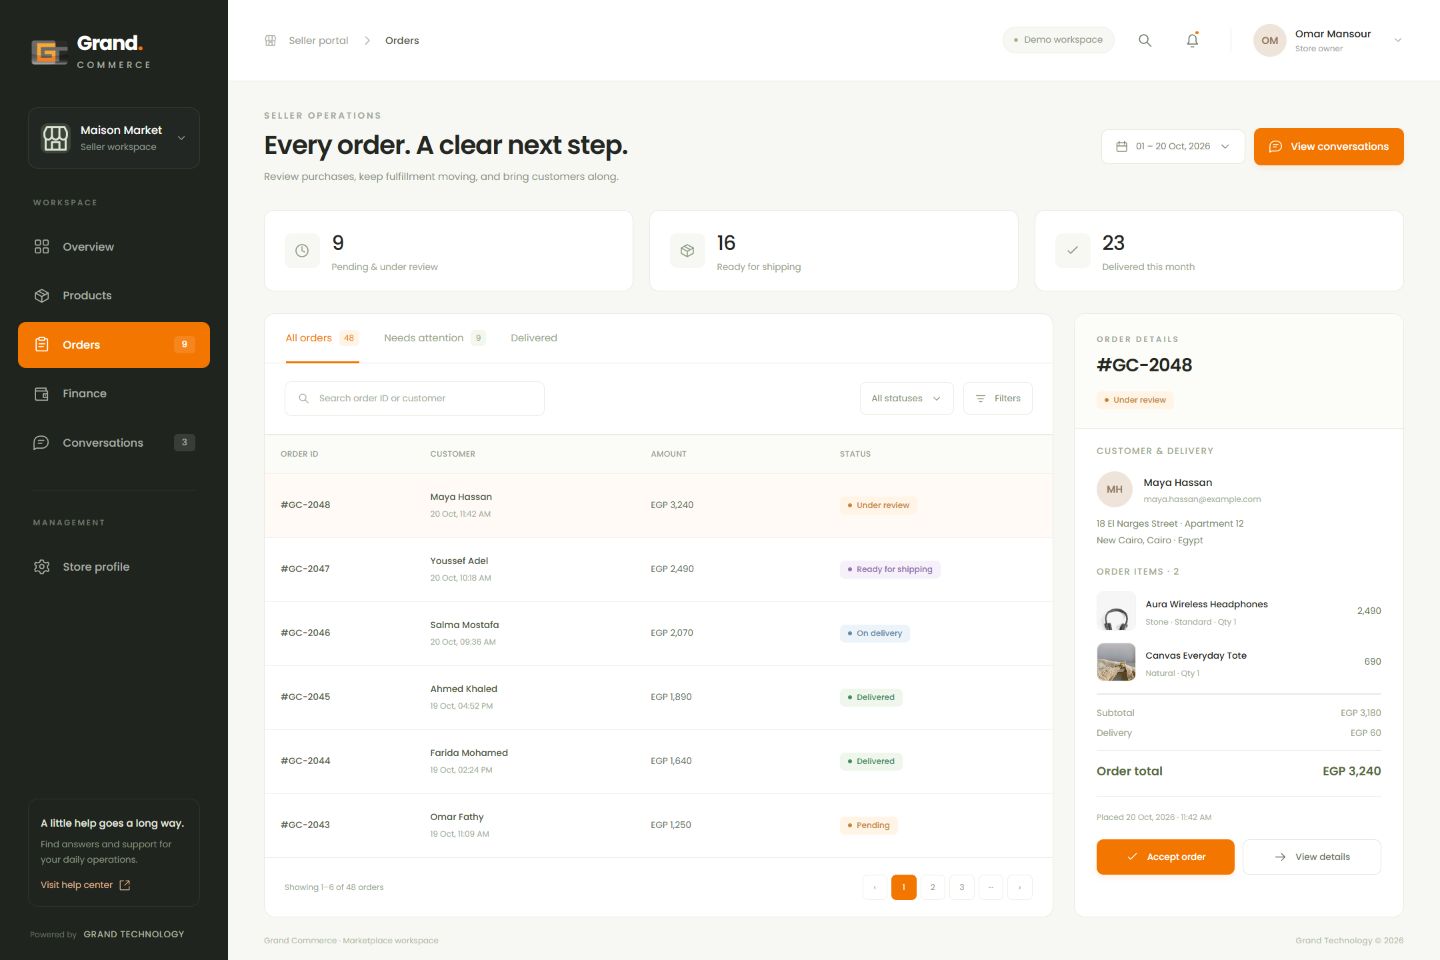Click the calendar icon in date range

click(x=1122, y=147)
